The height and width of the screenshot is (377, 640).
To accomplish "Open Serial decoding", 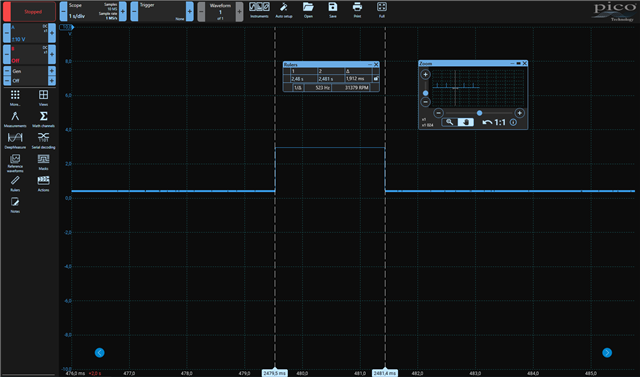I will 43,140.
